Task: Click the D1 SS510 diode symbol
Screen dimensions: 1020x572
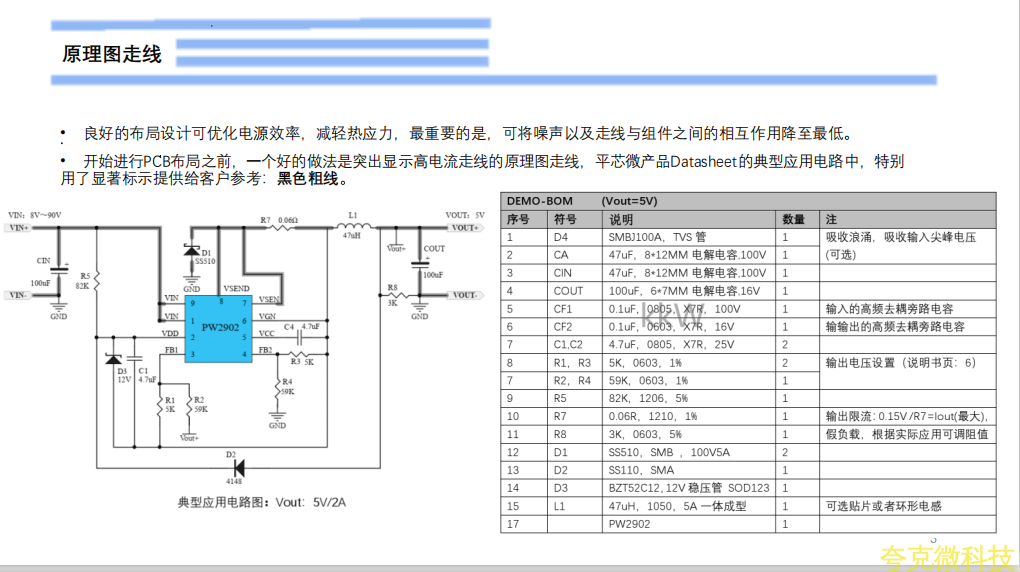Action: 190,252
